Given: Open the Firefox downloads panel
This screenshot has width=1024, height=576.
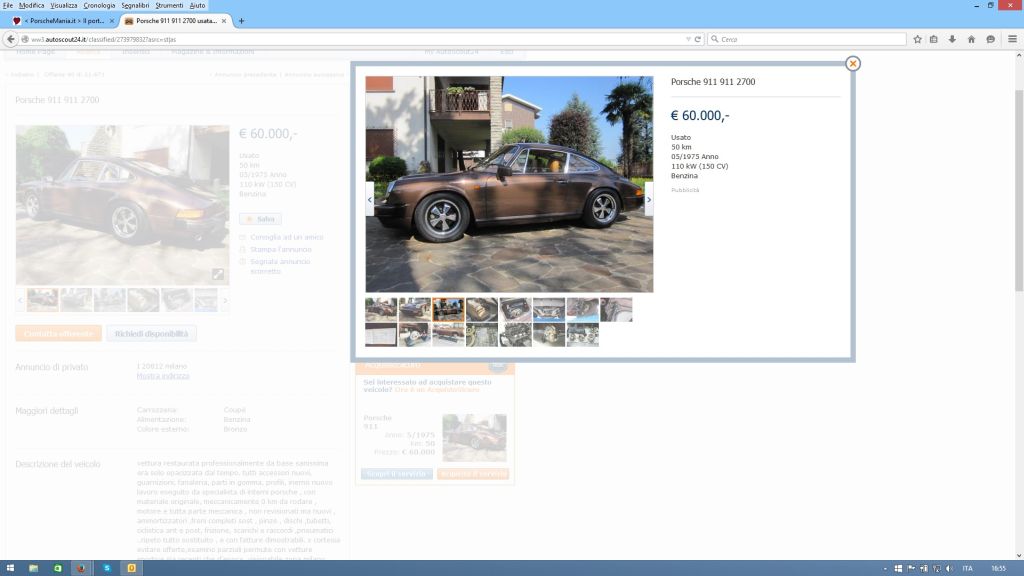Looking at the screenshot, I should pyautogui.click(x=952, y=39).
